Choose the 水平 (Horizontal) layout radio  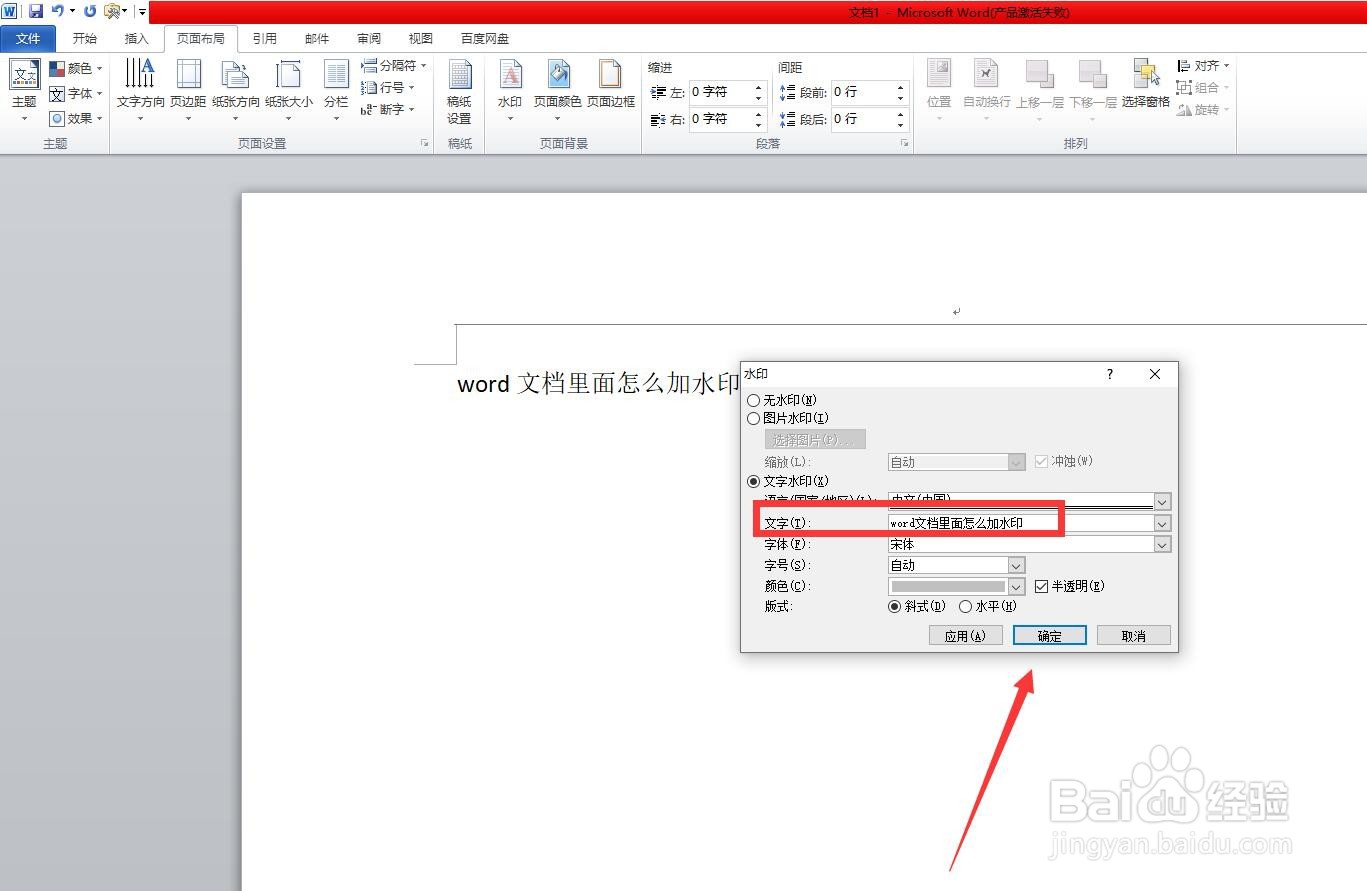click(x=965, y=606)
